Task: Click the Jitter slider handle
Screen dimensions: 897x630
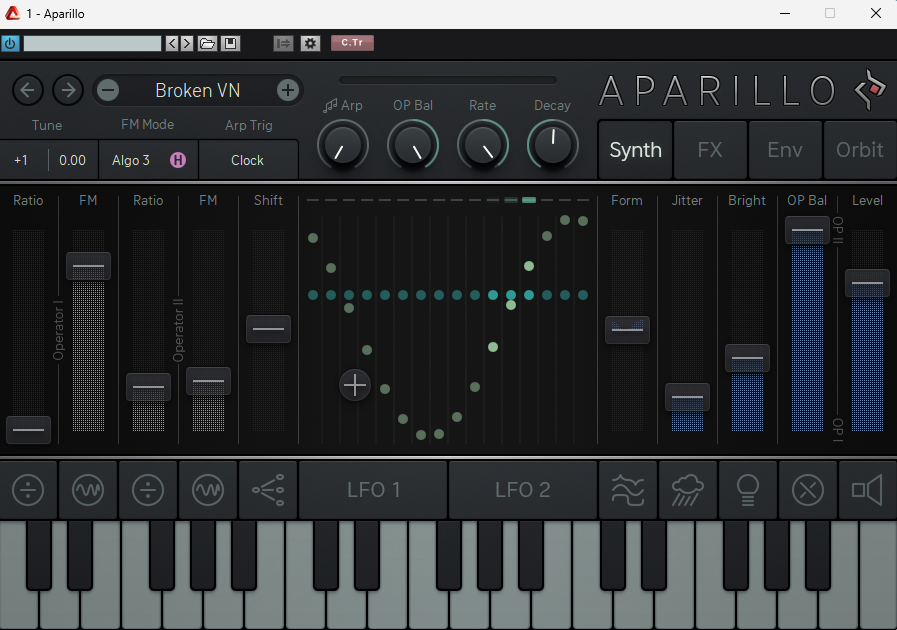Action: (687, 397)
